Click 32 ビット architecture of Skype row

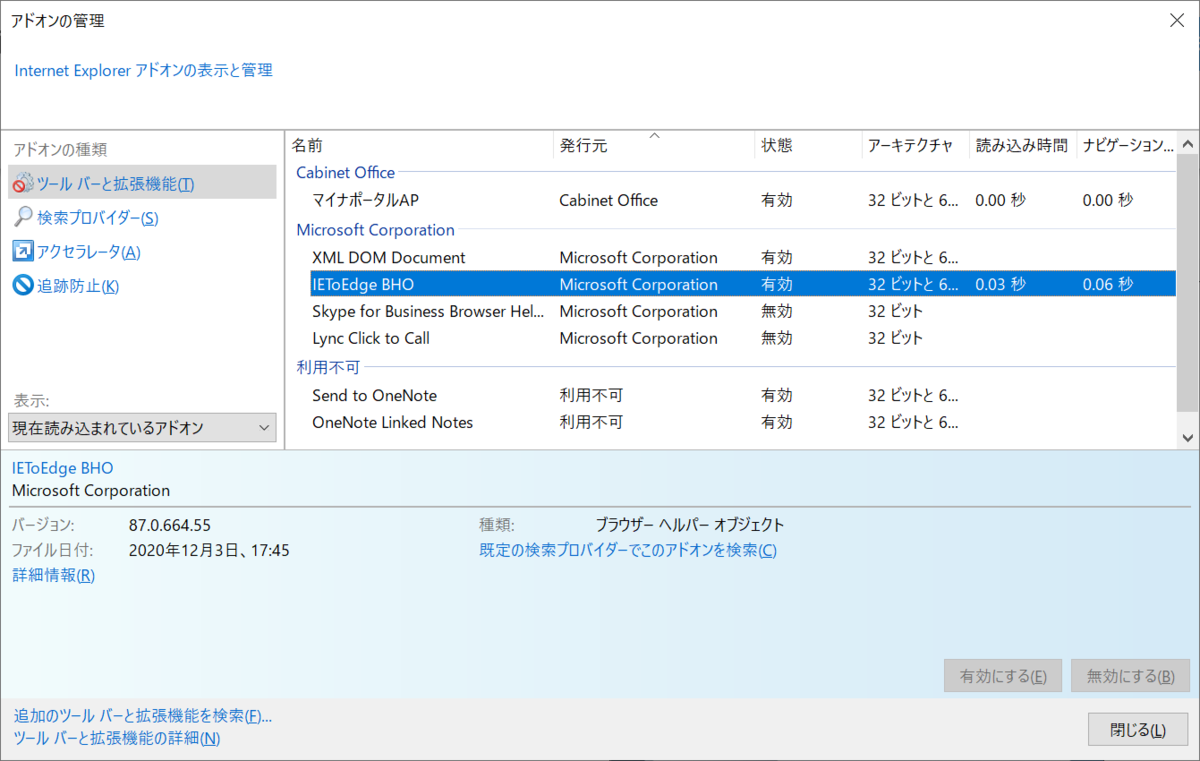point(895,311)
